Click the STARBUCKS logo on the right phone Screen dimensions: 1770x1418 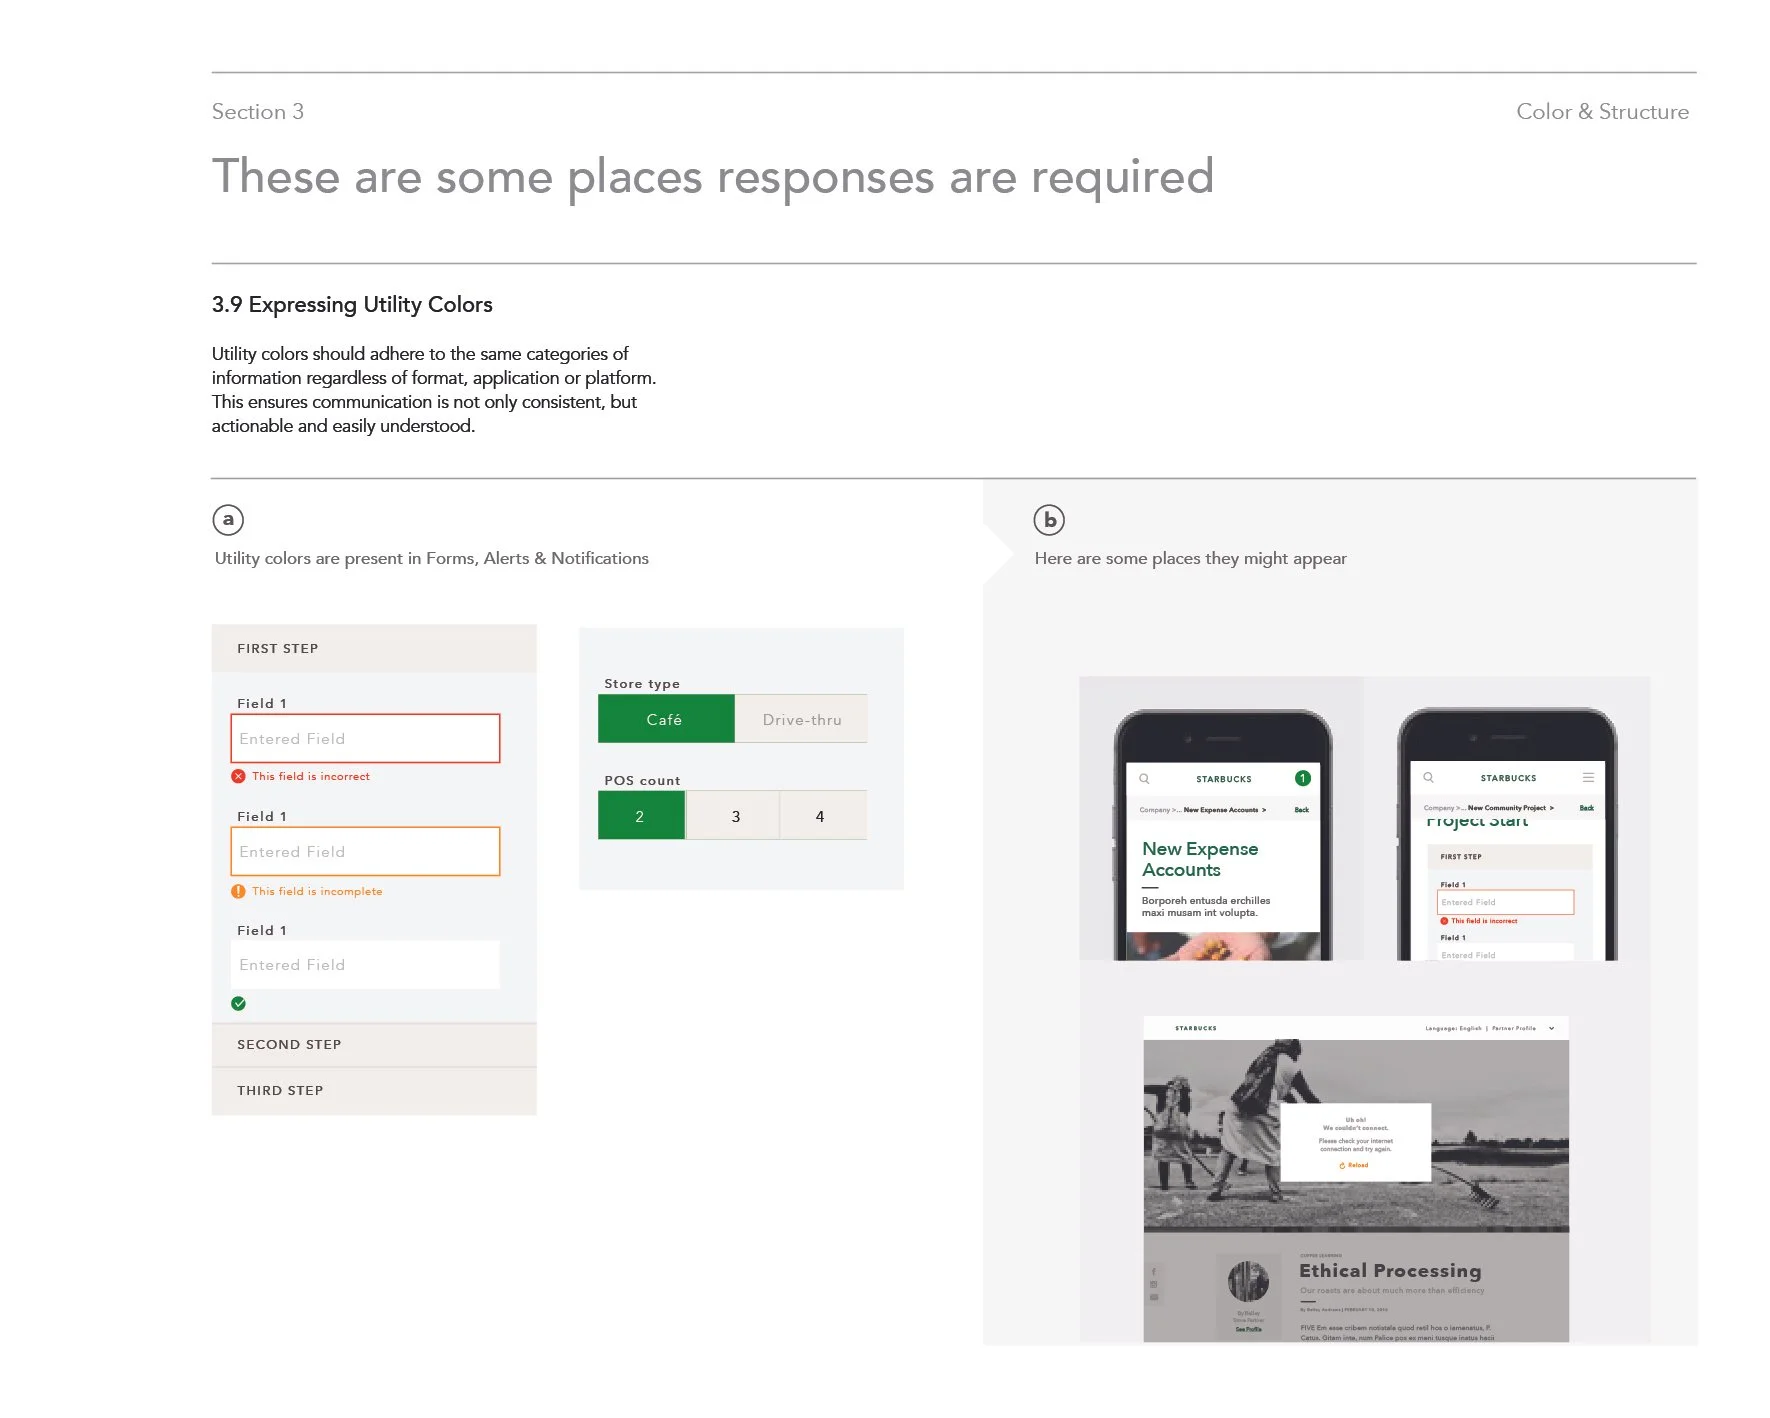click(x=1508, y=778)
